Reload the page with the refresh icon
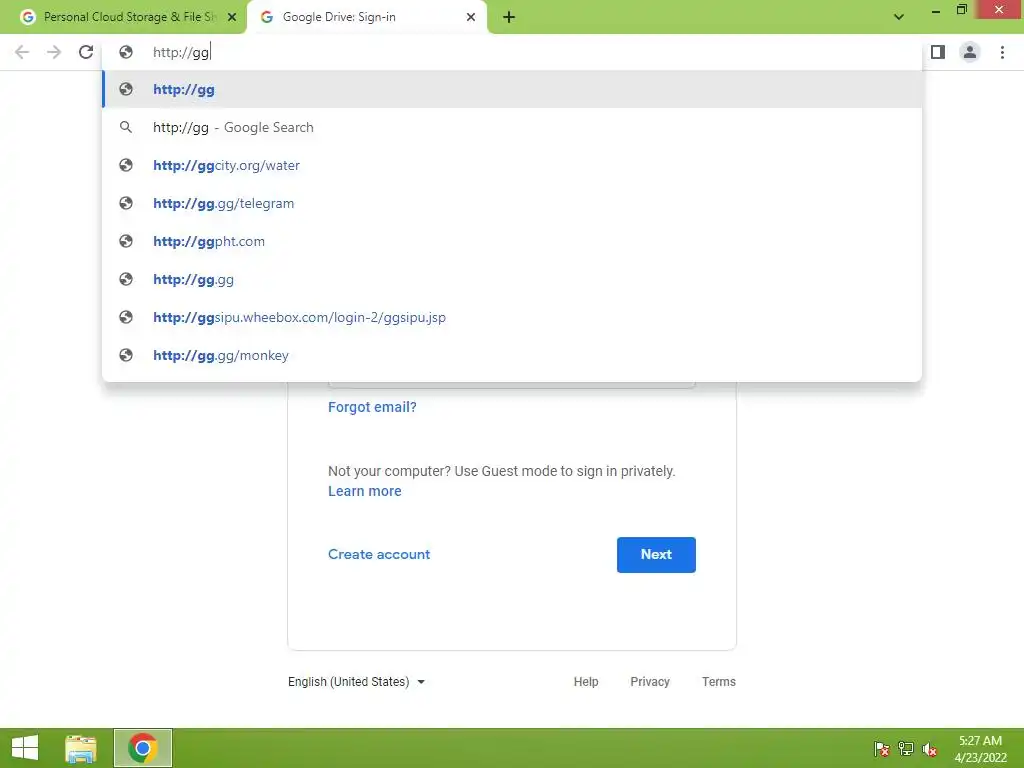 [x=86, y=52]
